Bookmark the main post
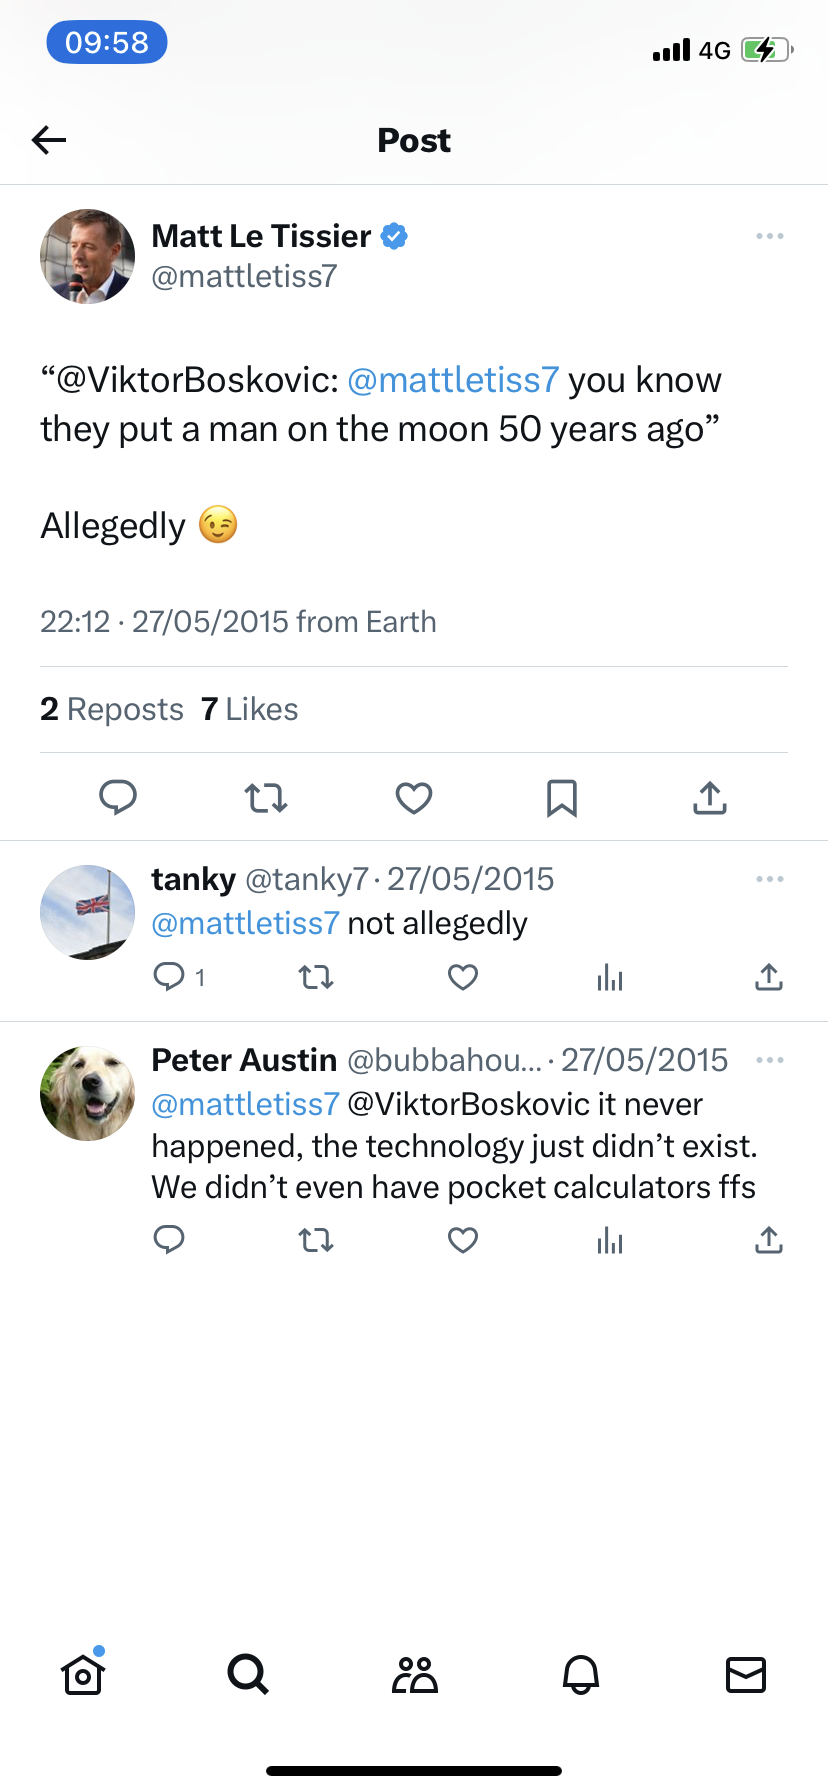Viewport: 828px width, 1792px height. pyautogui.click(x=562, y=798)
